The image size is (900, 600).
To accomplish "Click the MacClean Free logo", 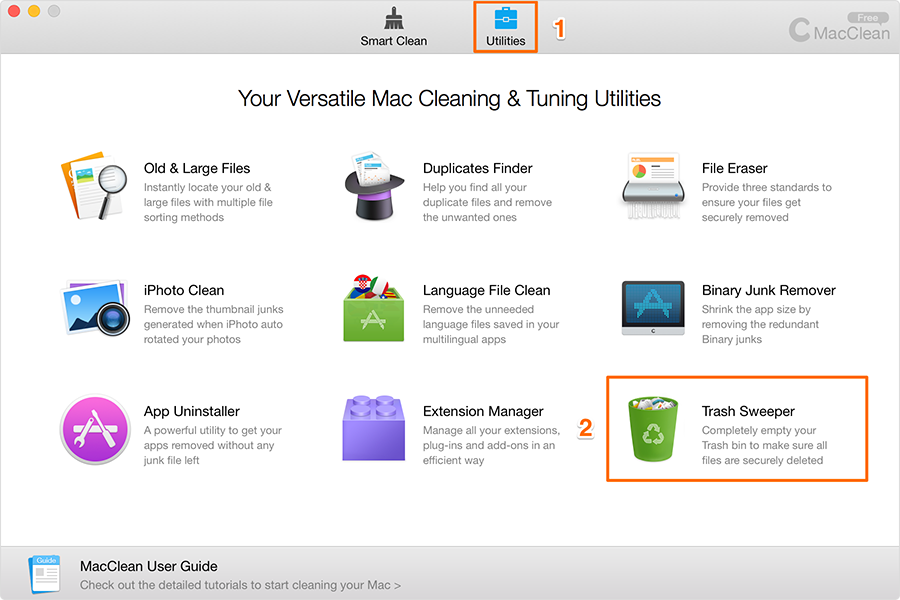I will click(839, 28).
